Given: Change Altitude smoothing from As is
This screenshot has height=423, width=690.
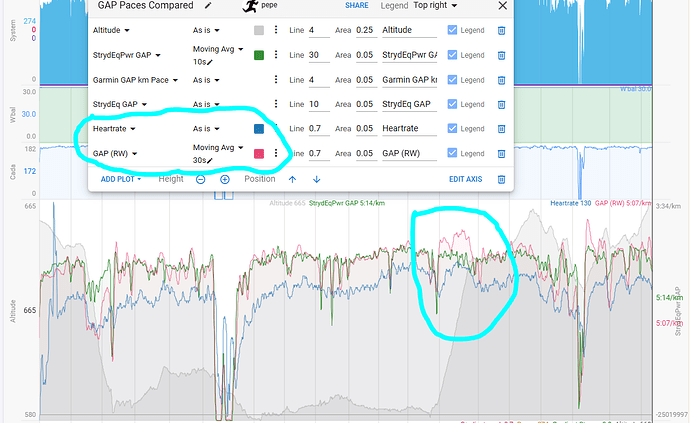Looking at the screenshot, I should coord(206,30).
